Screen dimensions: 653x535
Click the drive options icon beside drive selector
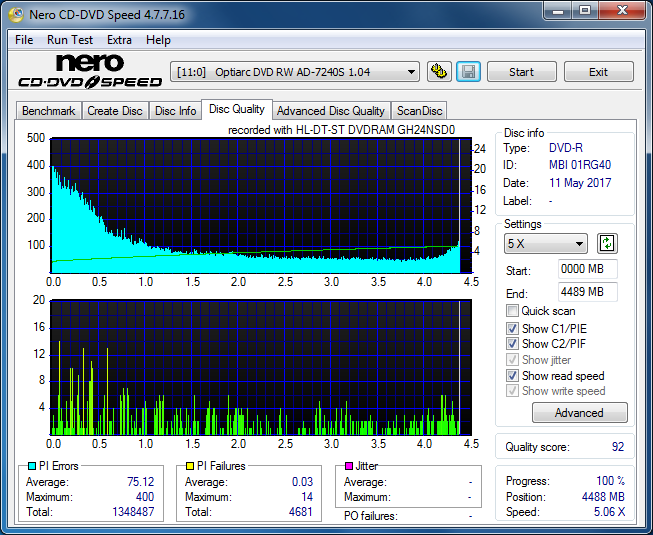click(439, 72)
